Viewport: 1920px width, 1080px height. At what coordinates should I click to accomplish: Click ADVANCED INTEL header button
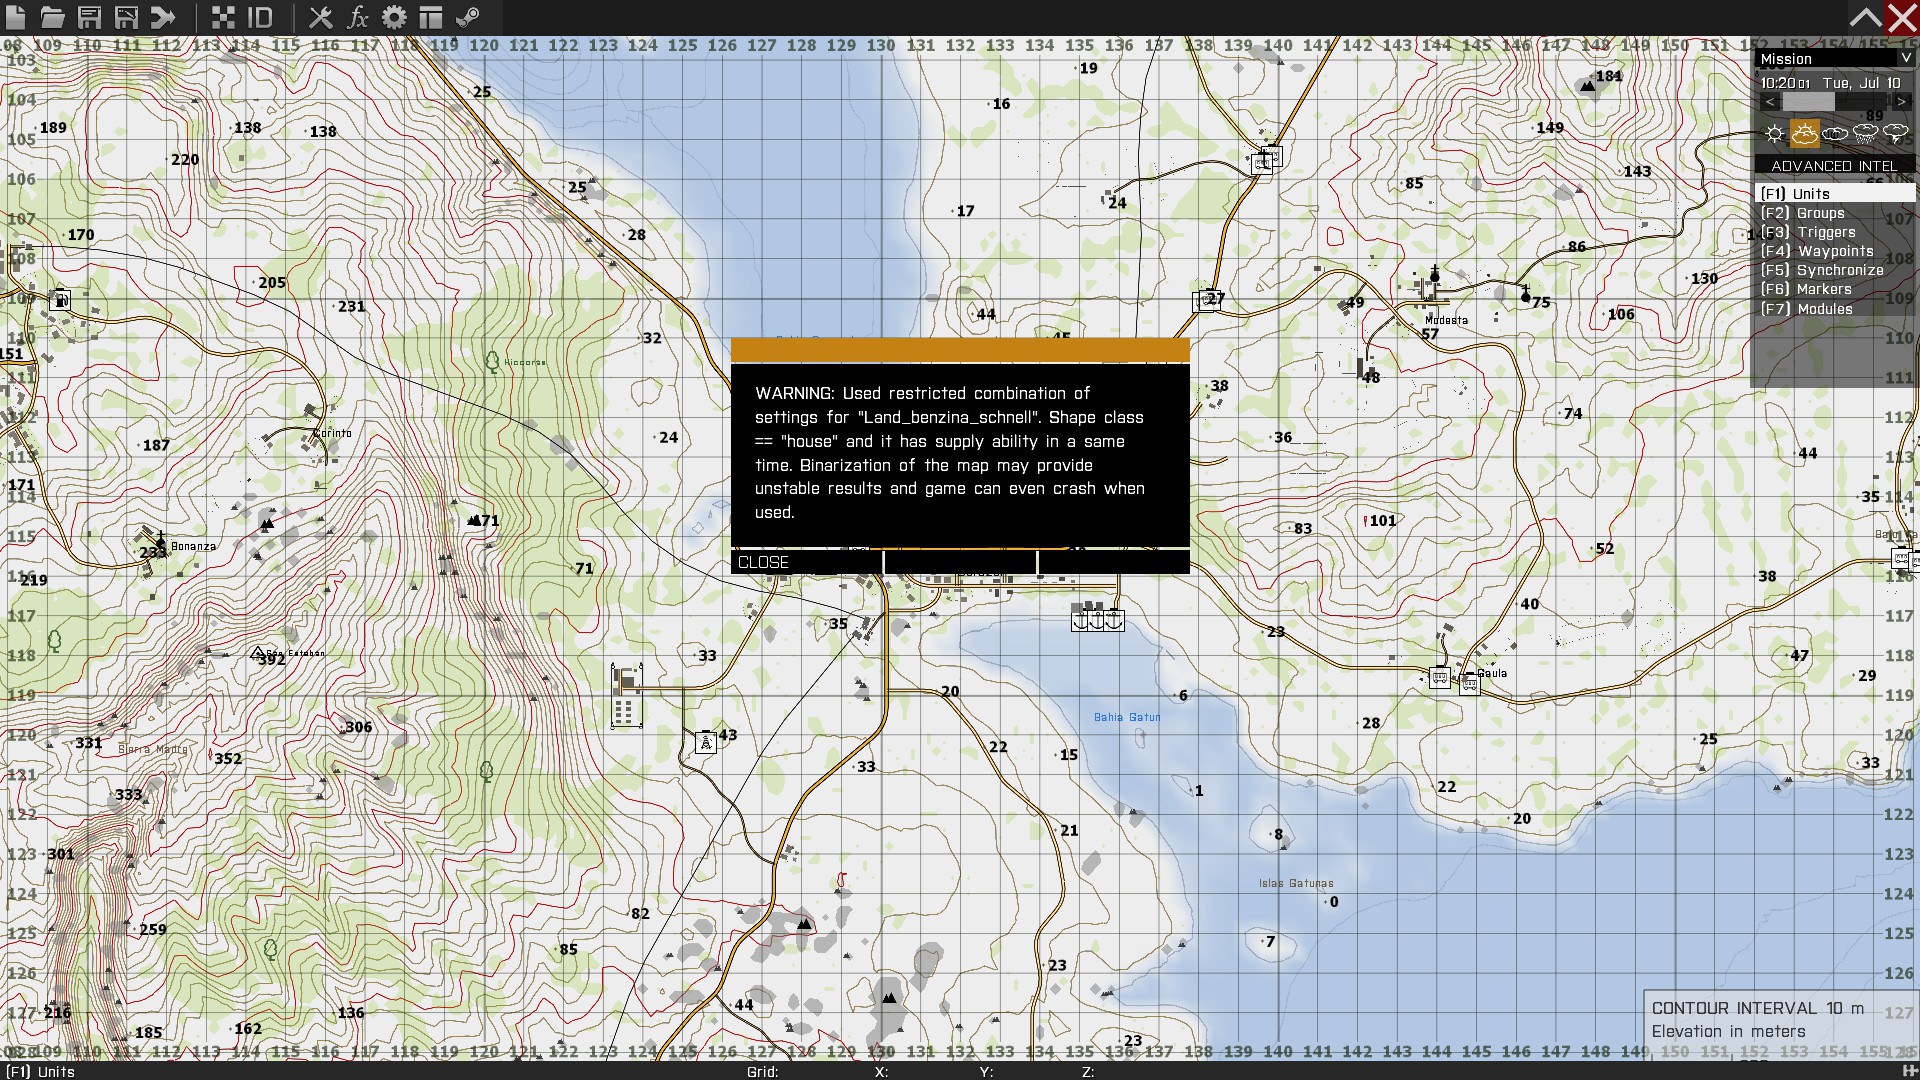(1833, 166)
